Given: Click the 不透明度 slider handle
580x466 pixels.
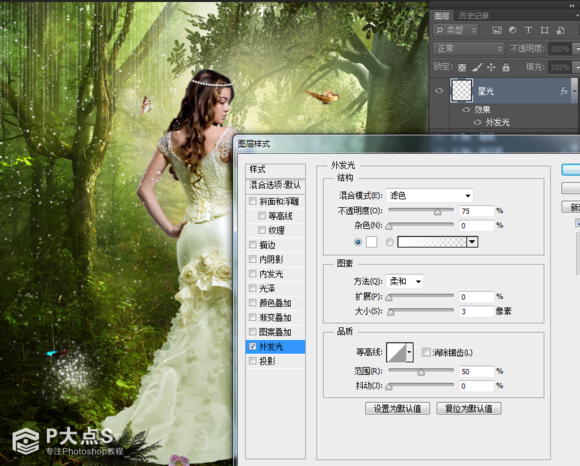Looking at the screenshot, I should [x=438, y=212].
